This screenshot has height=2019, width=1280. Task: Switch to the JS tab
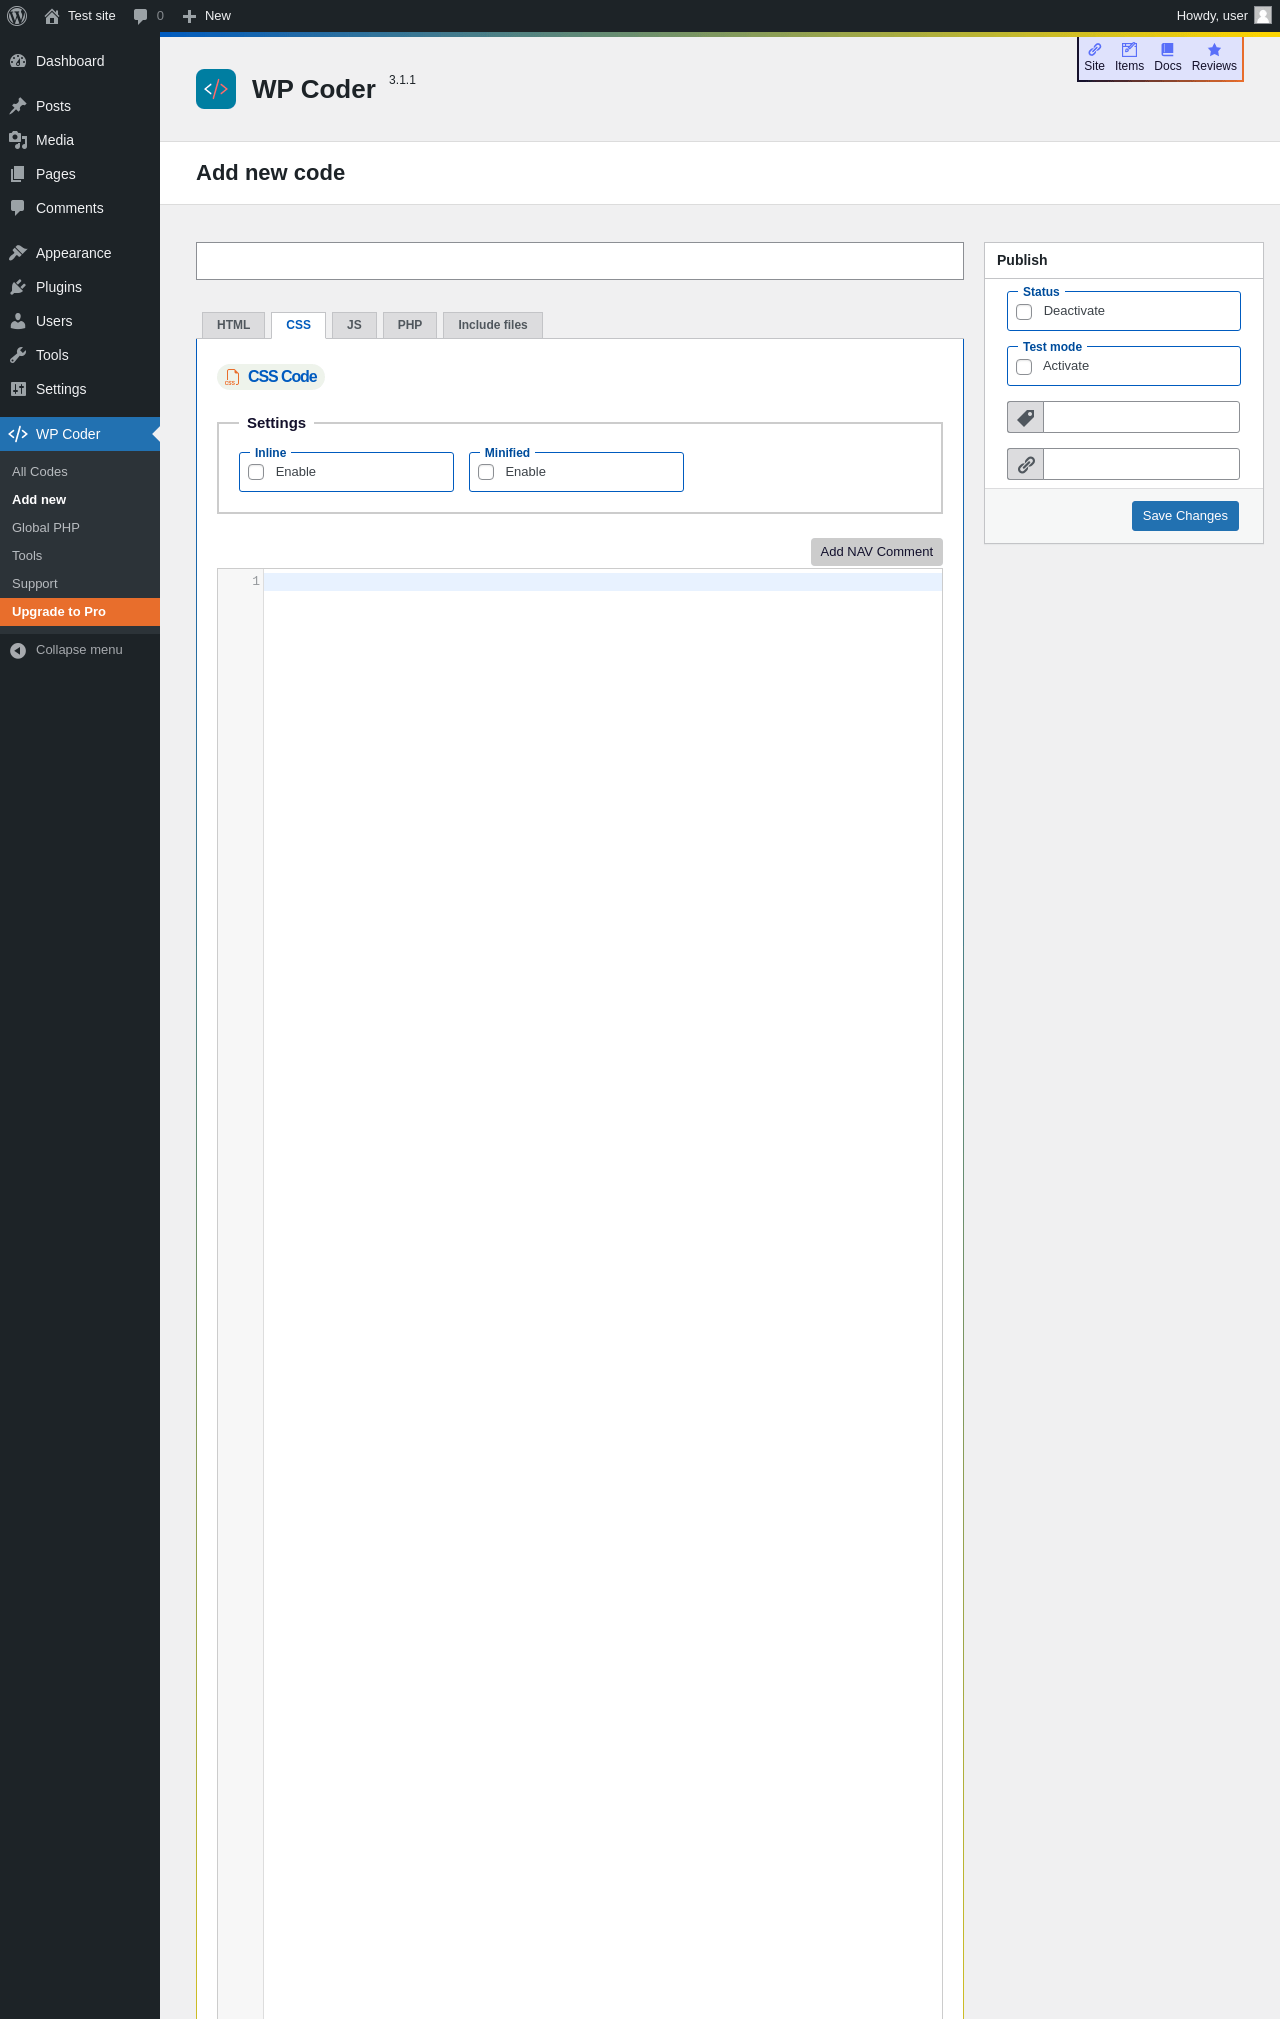(354, 325)
